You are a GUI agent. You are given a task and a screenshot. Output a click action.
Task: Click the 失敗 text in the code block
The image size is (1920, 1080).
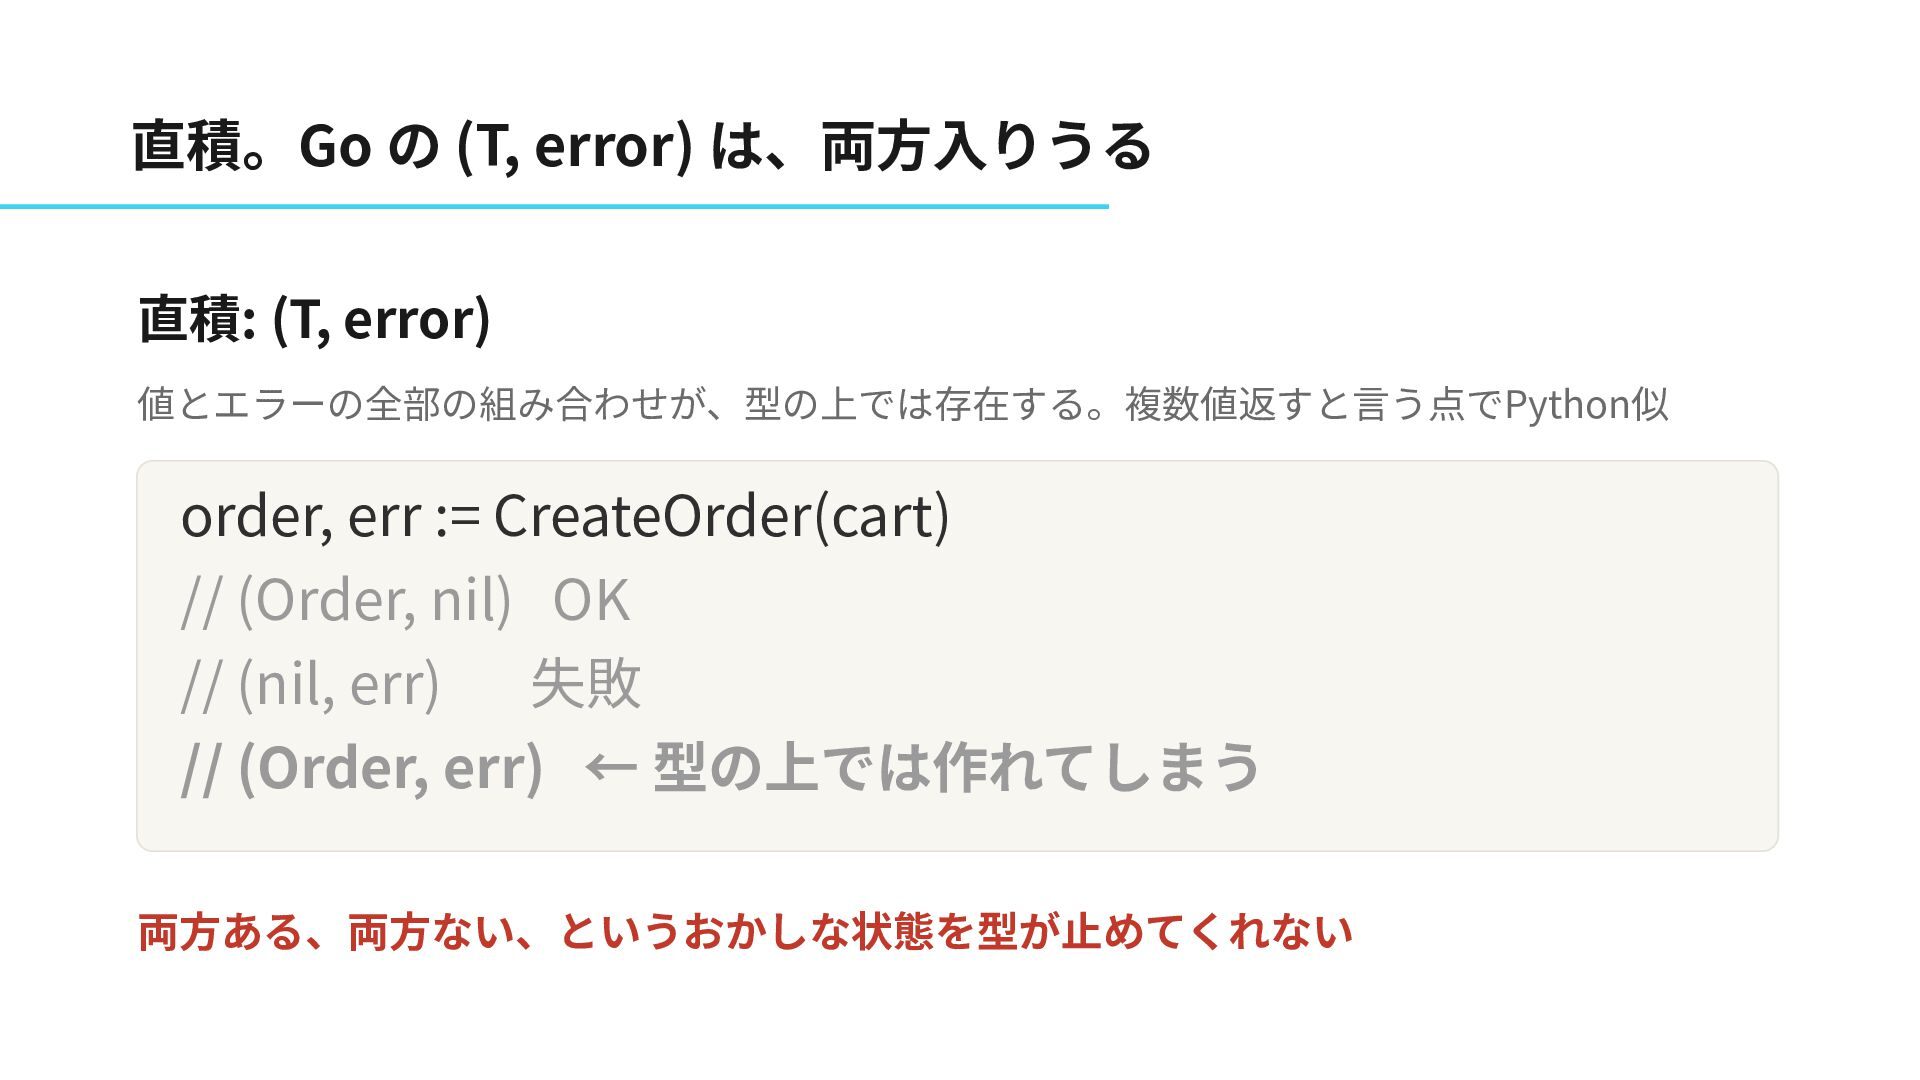click(x=586, y=684)
